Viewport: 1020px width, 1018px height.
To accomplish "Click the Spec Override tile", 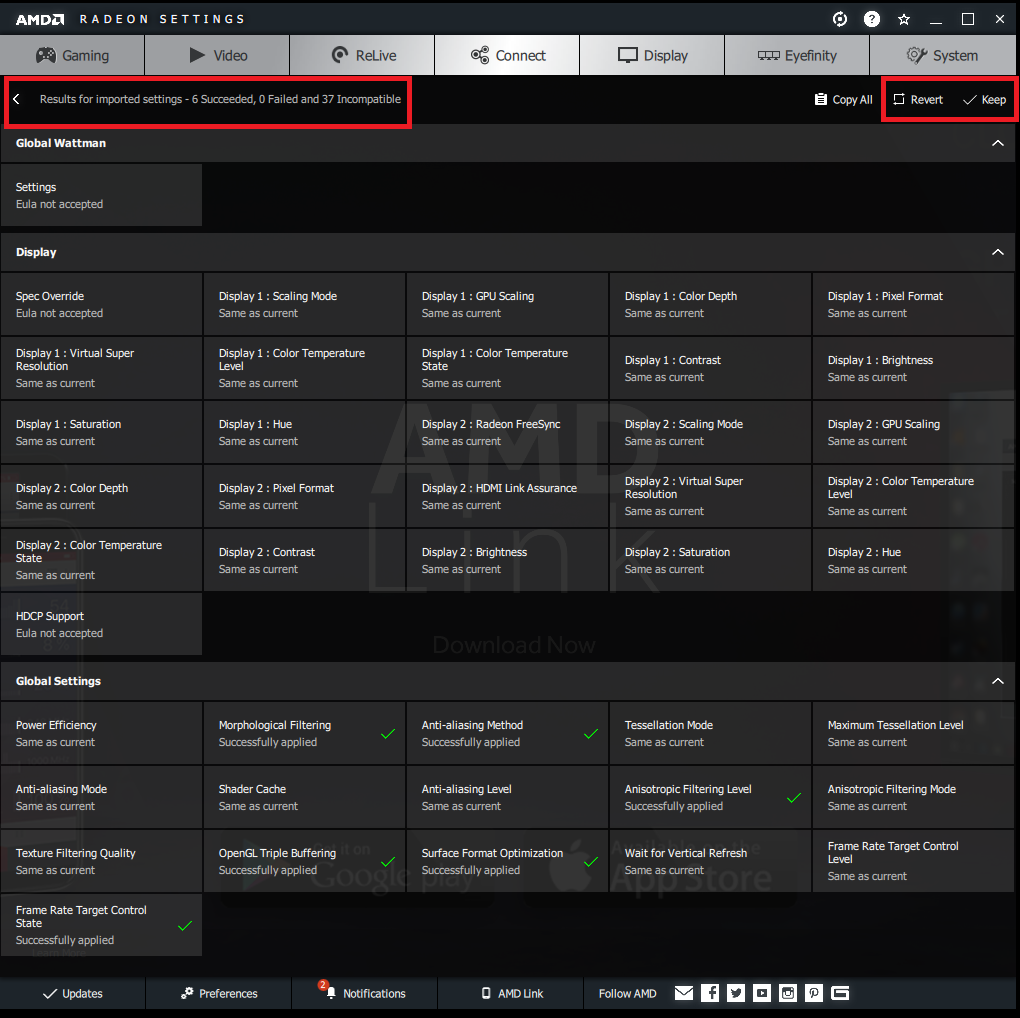I will coord(101,304).
